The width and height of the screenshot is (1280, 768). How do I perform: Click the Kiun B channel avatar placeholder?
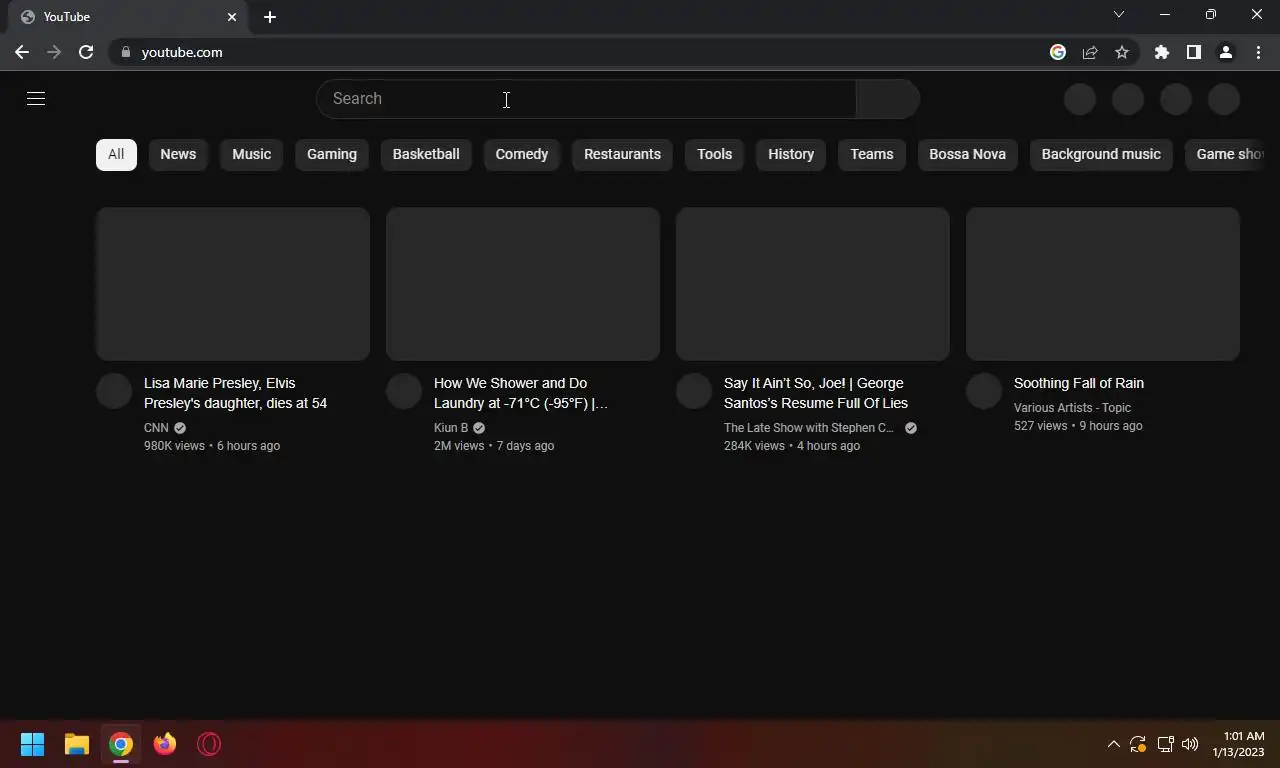tap(404, 392)
